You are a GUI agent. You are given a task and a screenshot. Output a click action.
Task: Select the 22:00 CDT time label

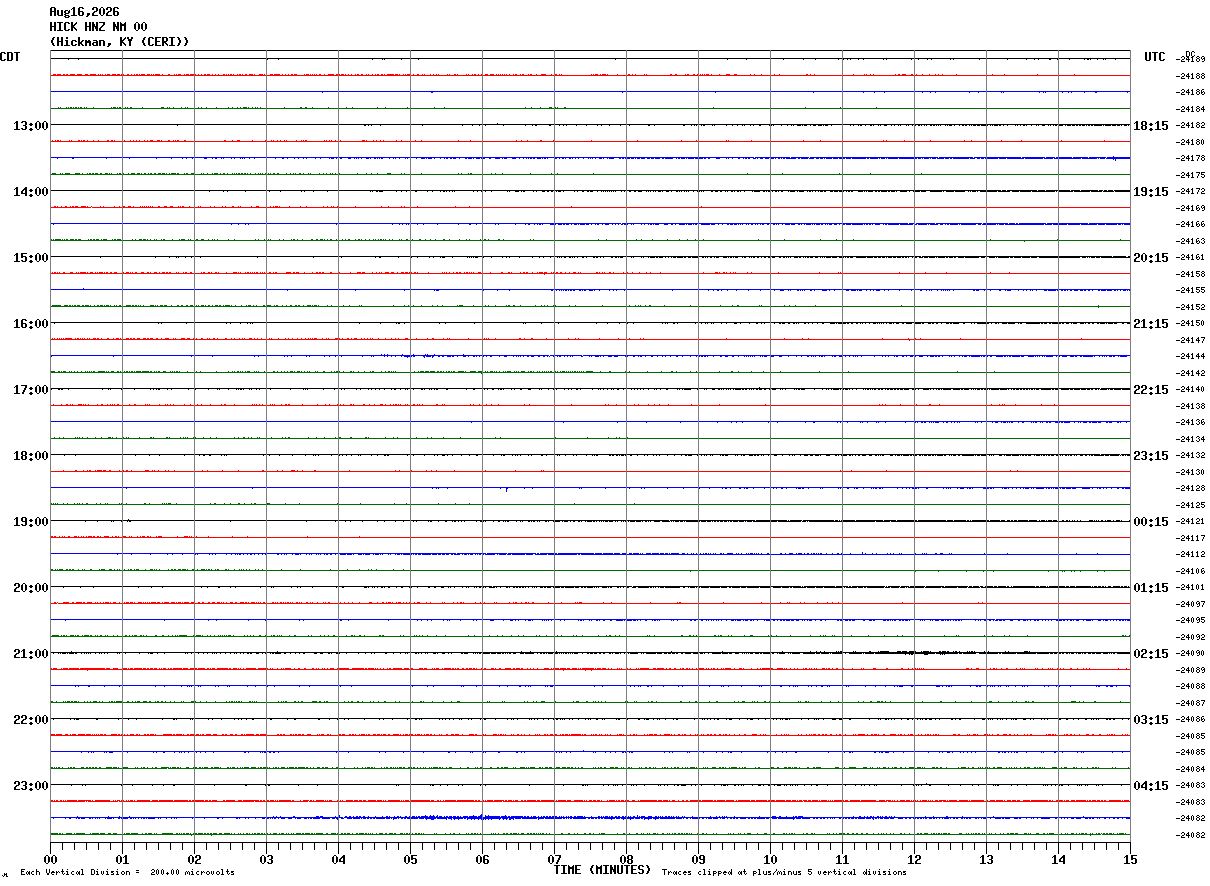30,719
